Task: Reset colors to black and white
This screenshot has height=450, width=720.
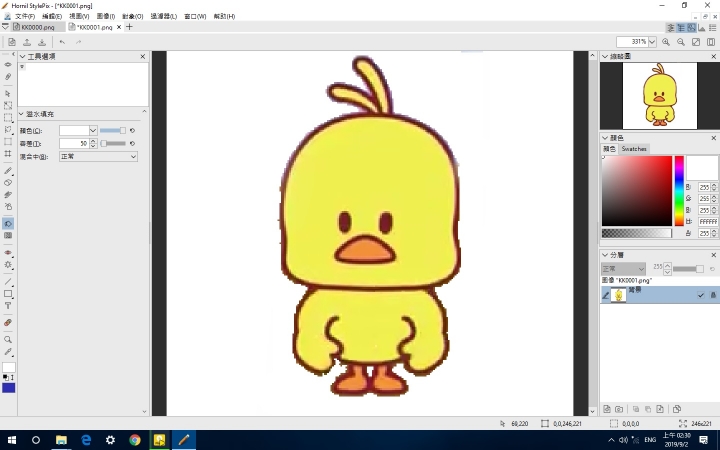Action: (x=5, y=377)
